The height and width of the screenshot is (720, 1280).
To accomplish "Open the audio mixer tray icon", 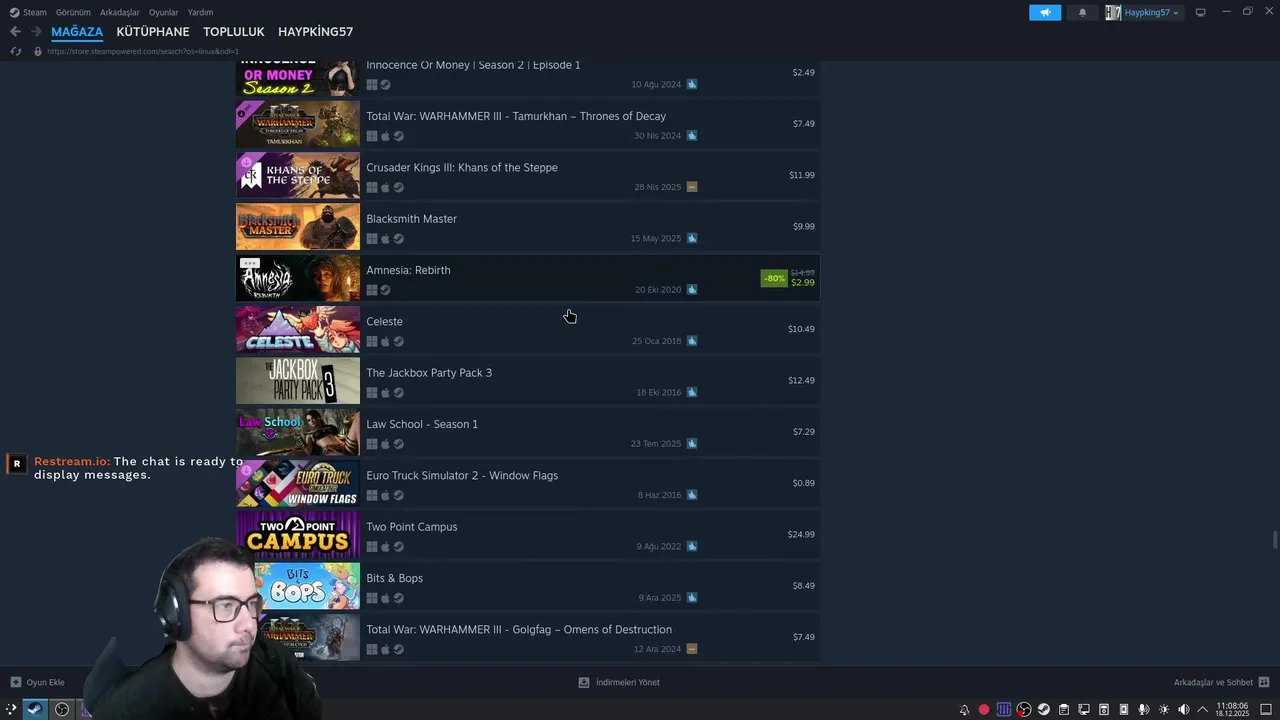I will pyautogui.click(x=1004, y=709).
